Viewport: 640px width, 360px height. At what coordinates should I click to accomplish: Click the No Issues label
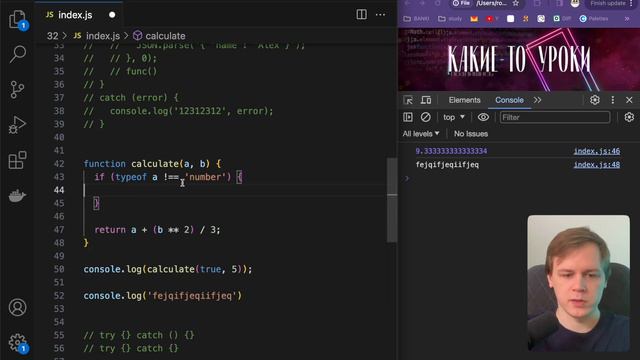point(471,133)
